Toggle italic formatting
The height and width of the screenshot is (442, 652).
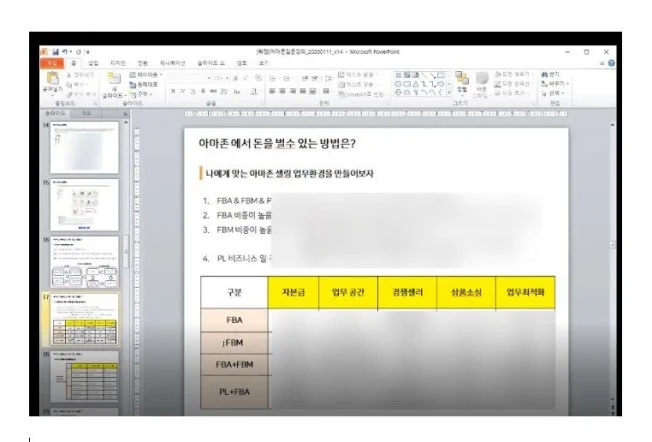182,91
